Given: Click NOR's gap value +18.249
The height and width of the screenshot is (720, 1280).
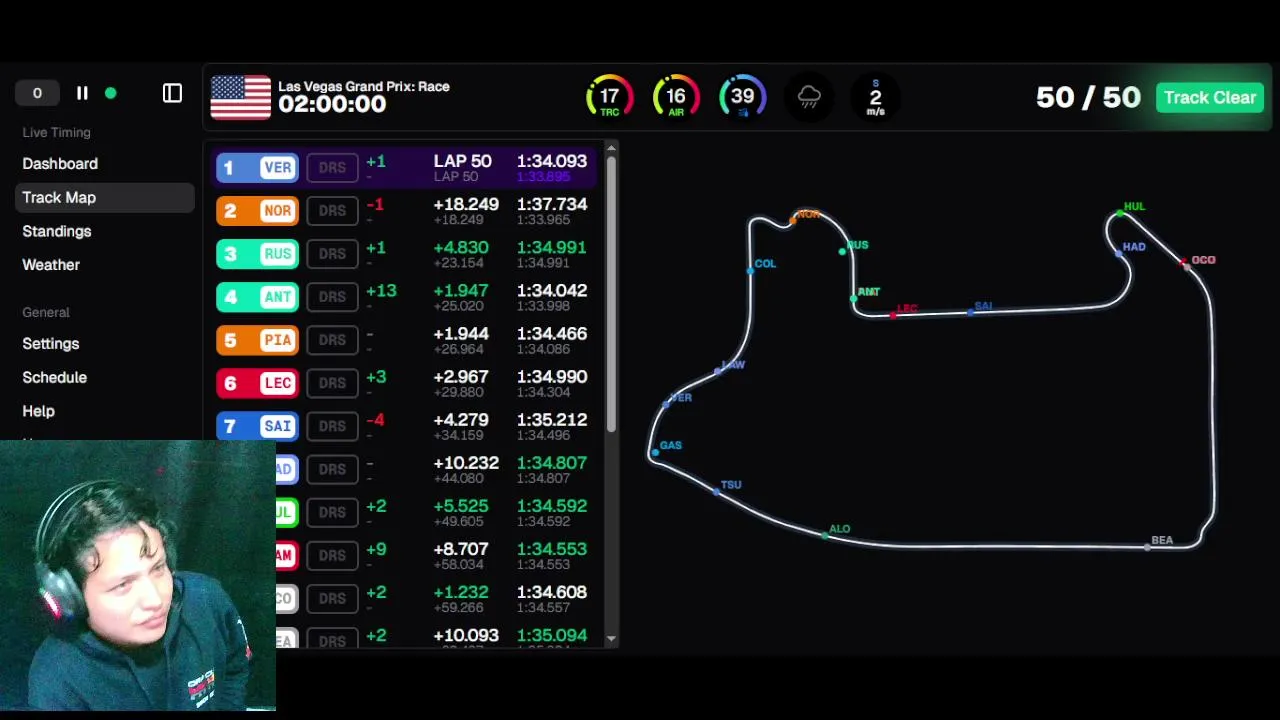Looking at the screenshot, I should (466, 204).
